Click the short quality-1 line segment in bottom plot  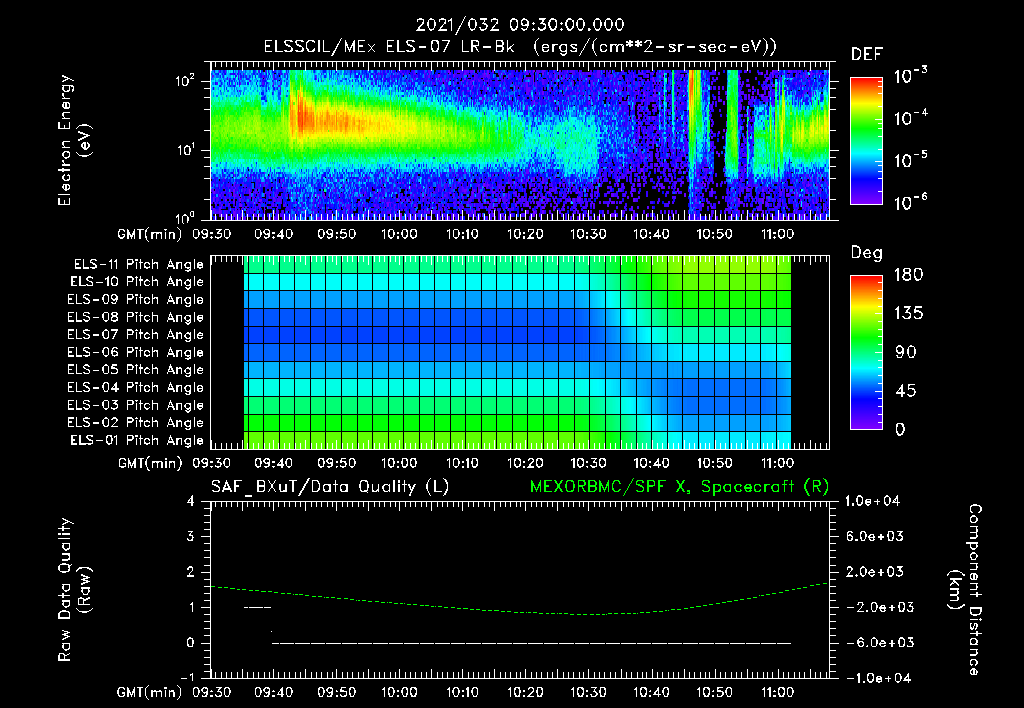coord(257,607)
